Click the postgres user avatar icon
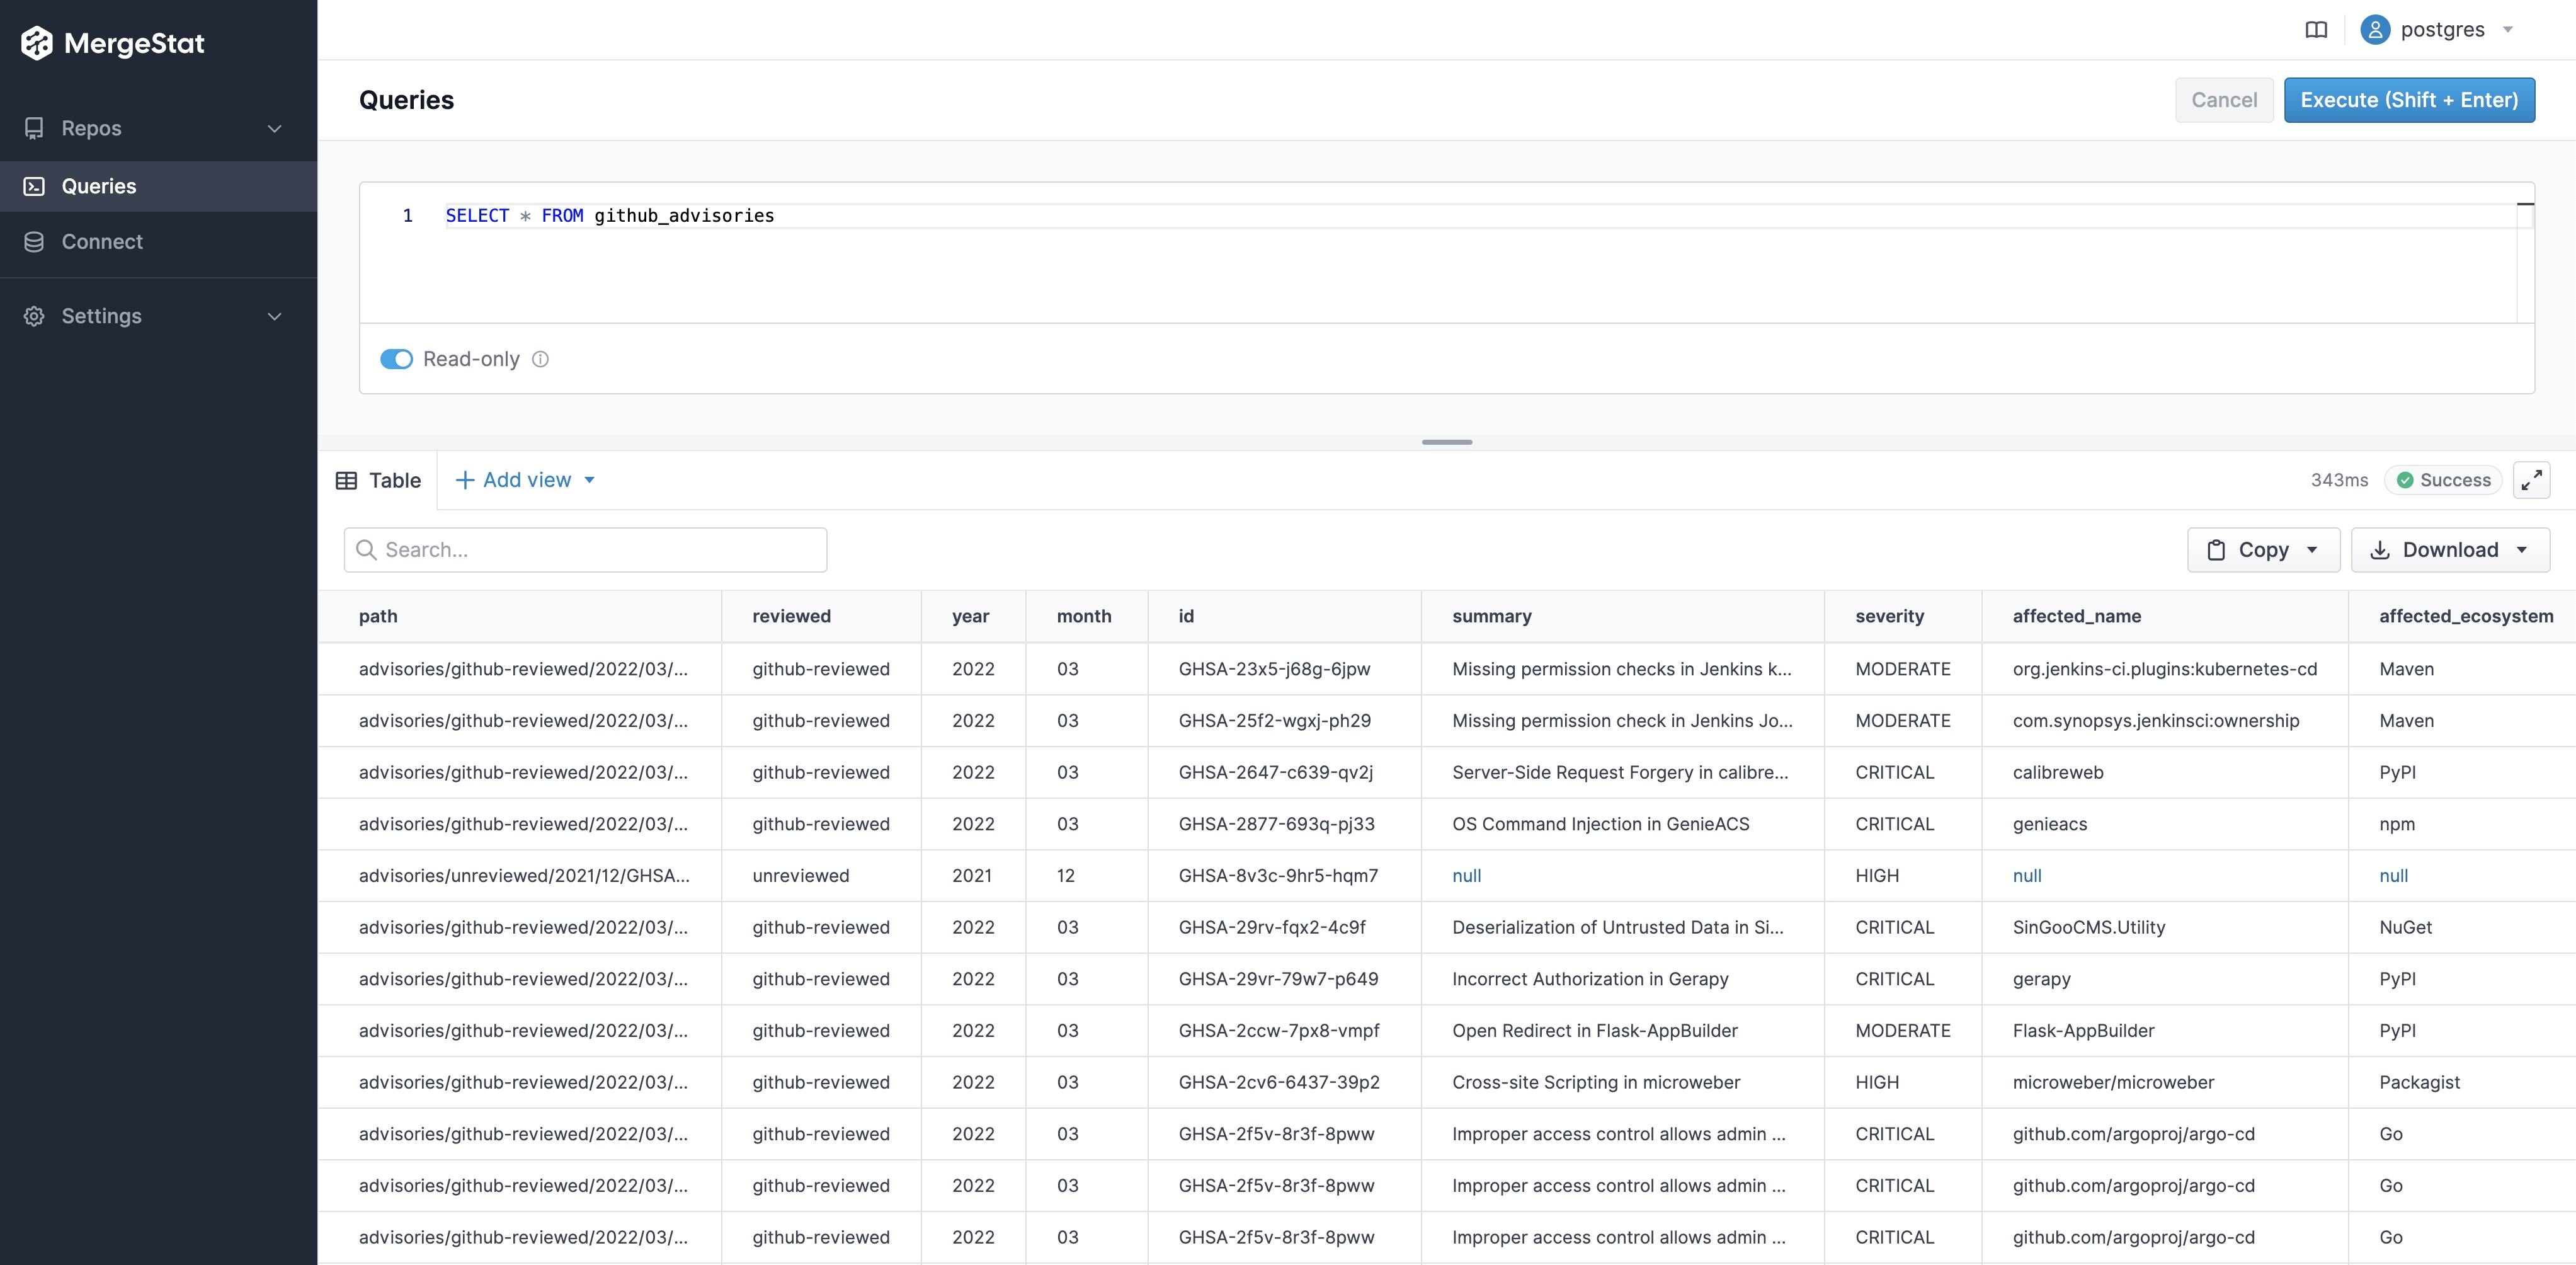Image resolution: width=2576 pixels, height=1265 pixels. click(x=2375, y=30)
